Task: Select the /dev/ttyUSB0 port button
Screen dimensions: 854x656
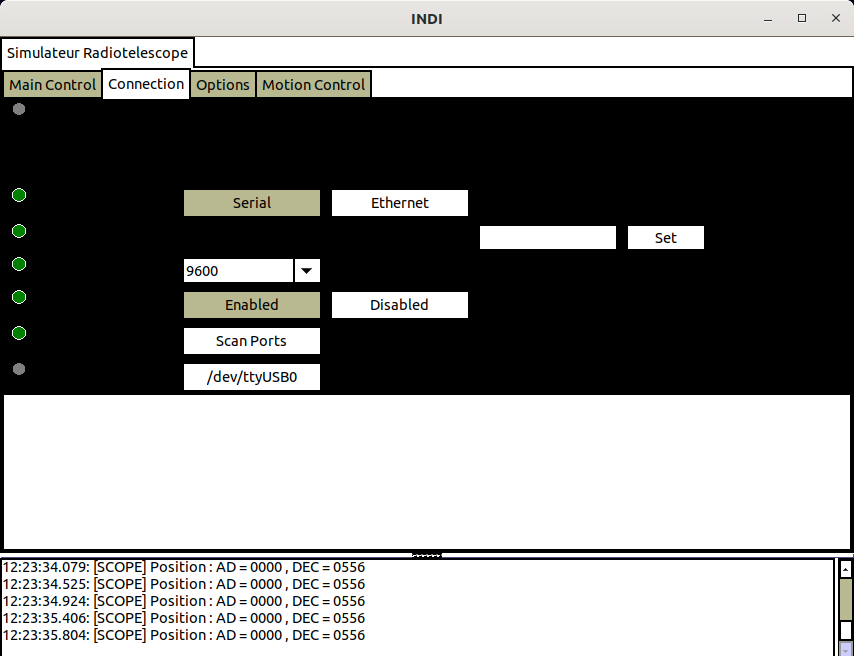Action: click(251, 377)
